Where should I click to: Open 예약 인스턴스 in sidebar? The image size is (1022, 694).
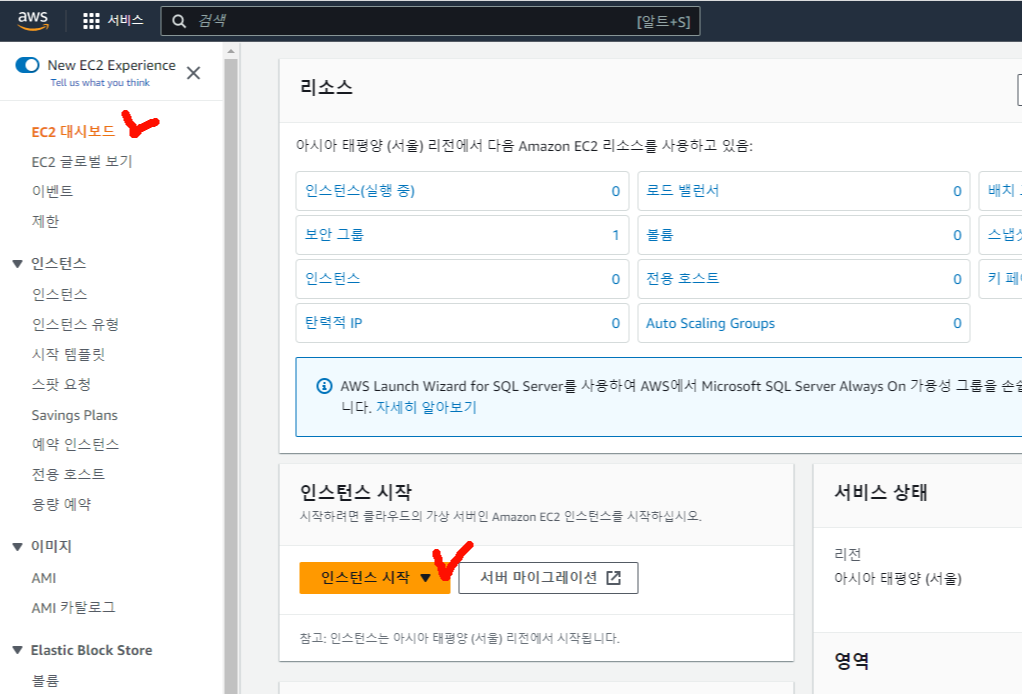pyautogui.click(x=76, y=444)
